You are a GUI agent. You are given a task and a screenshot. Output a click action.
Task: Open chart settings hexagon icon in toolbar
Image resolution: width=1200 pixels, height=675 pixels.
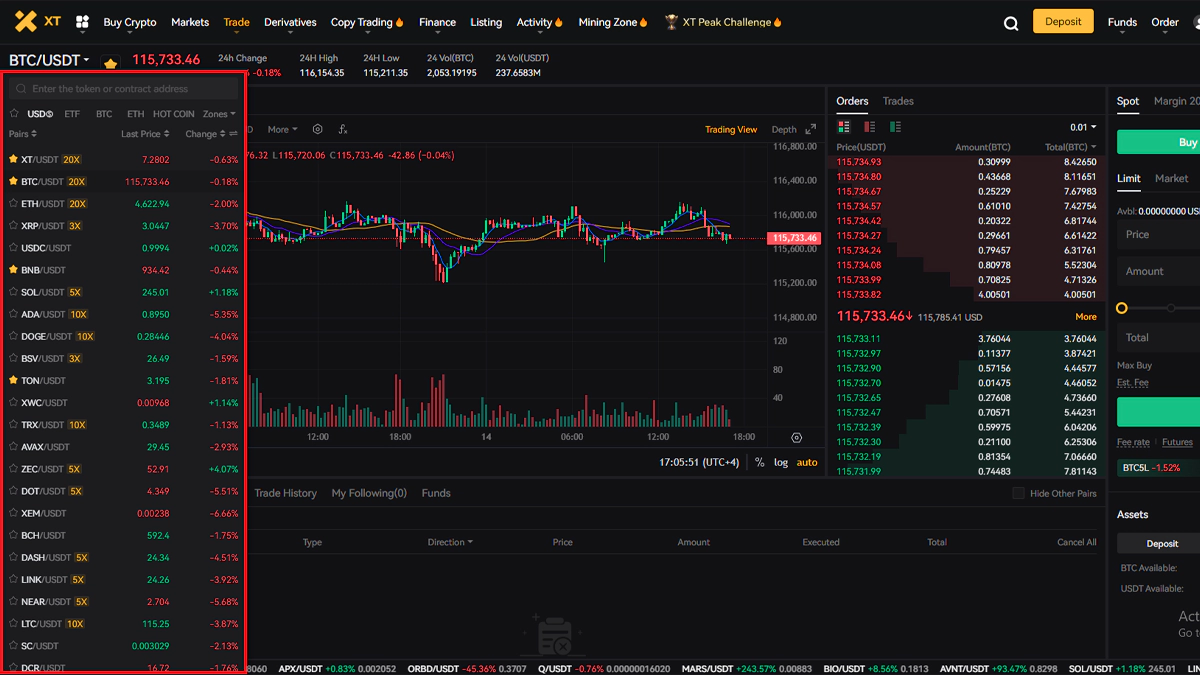tap(317, 129)
